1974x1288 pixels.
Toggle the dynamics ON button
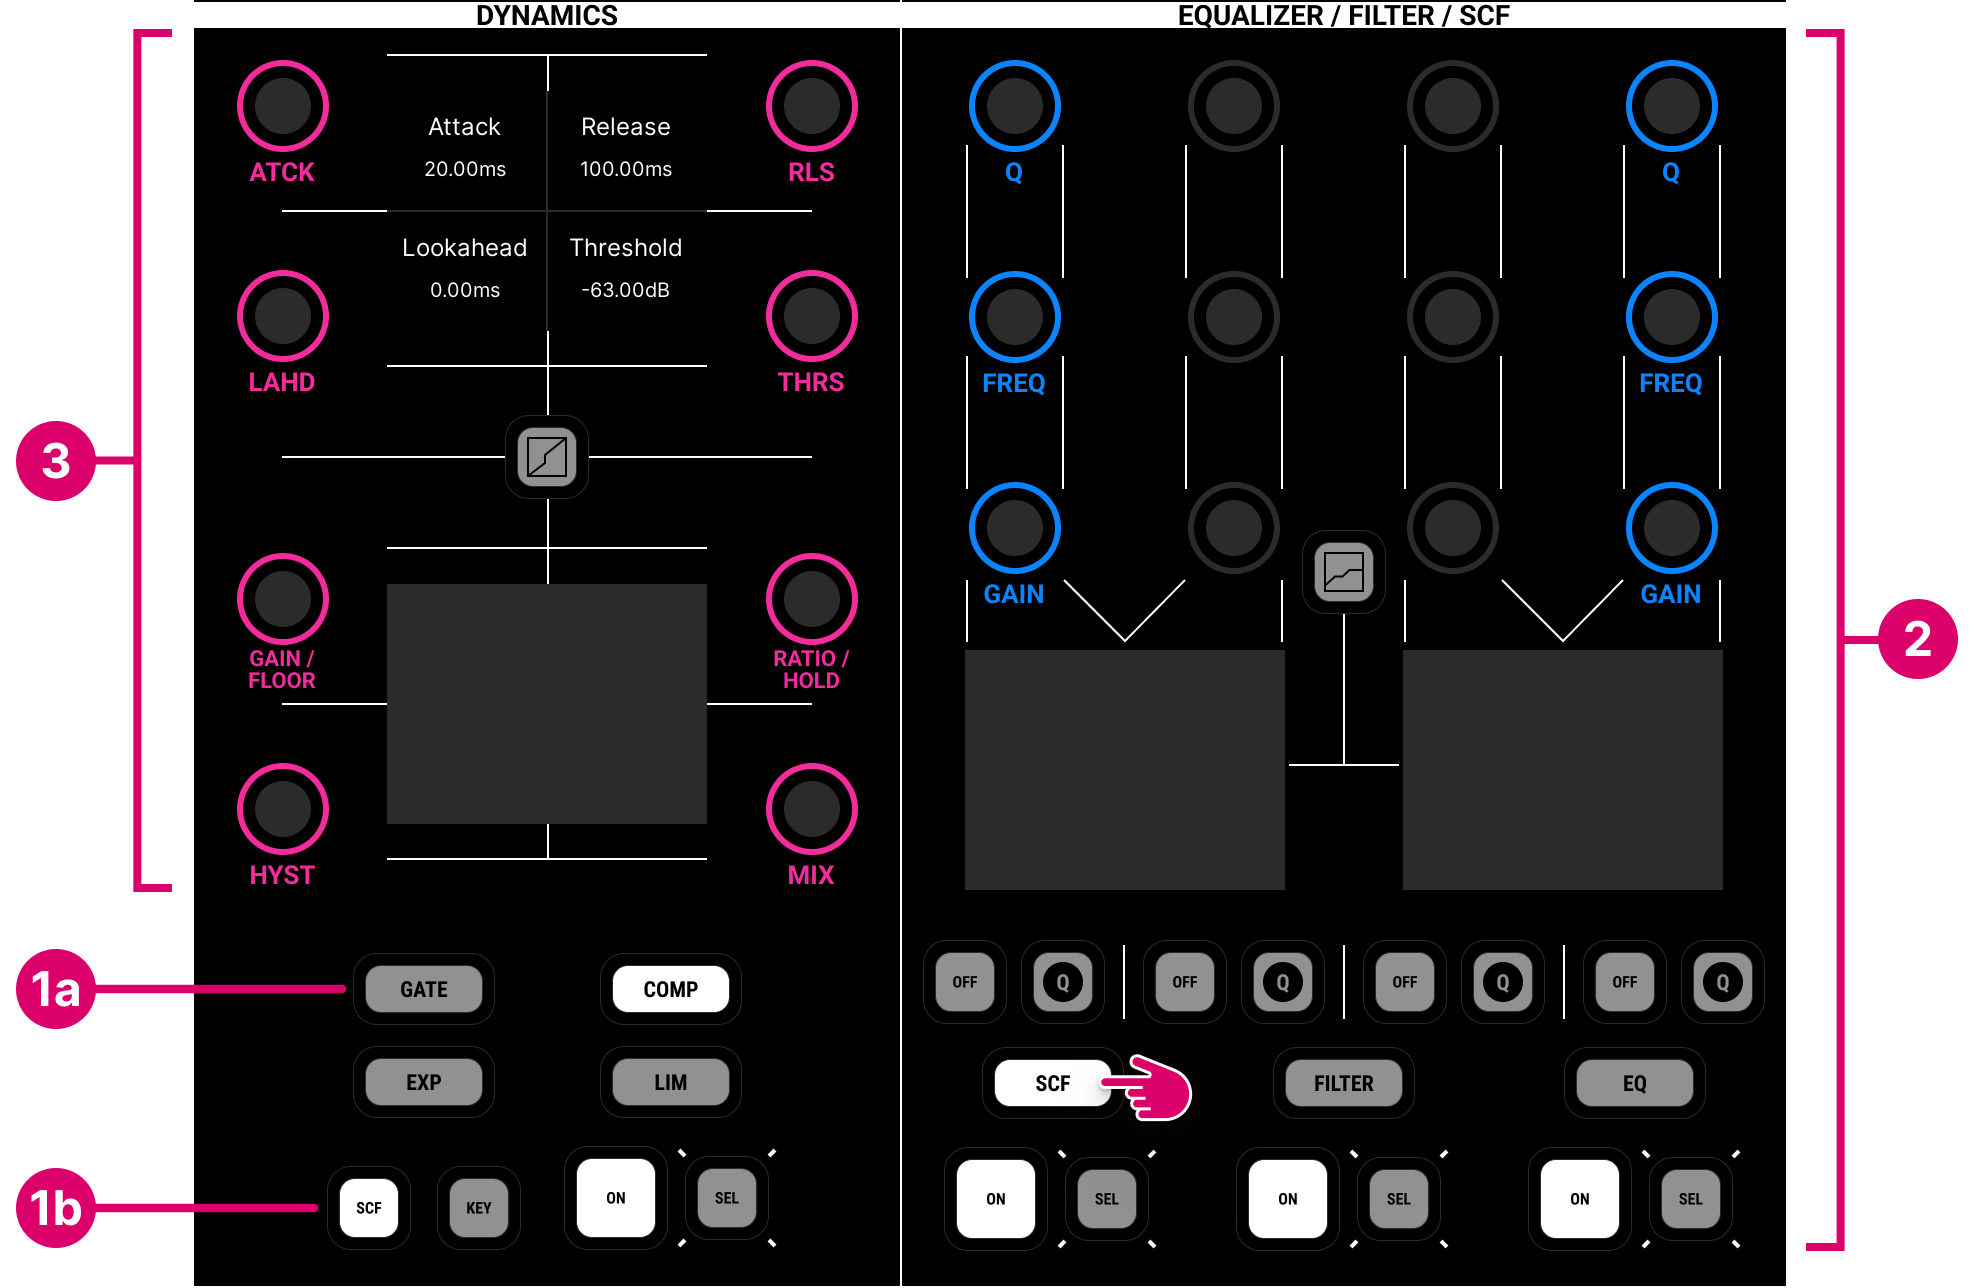[x=616, y=1198]
